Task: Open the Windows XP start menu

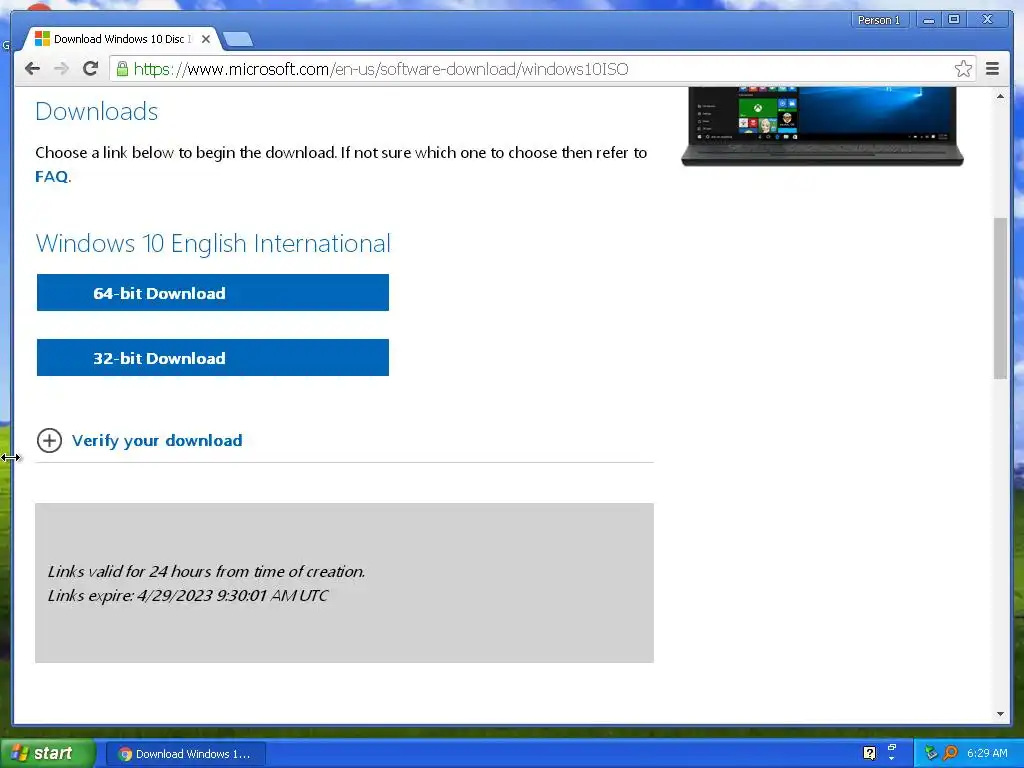Action: click(47, 753)
